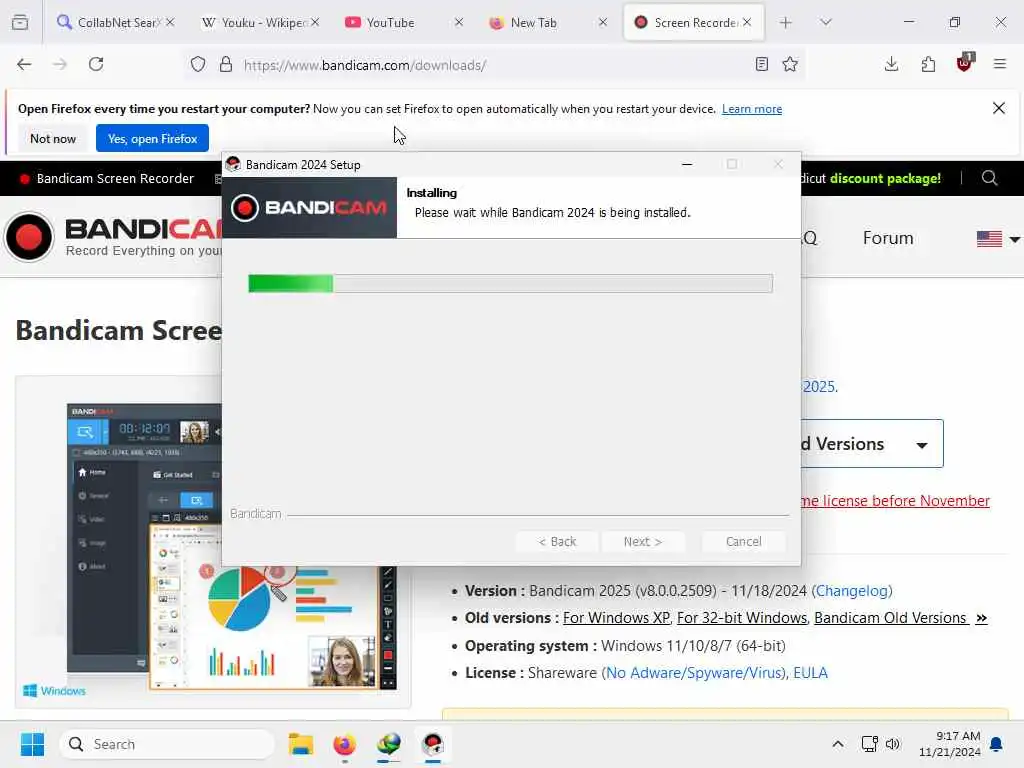Go back with browser back arrow
Screen dimensions: 1024x768
[24, 64]
